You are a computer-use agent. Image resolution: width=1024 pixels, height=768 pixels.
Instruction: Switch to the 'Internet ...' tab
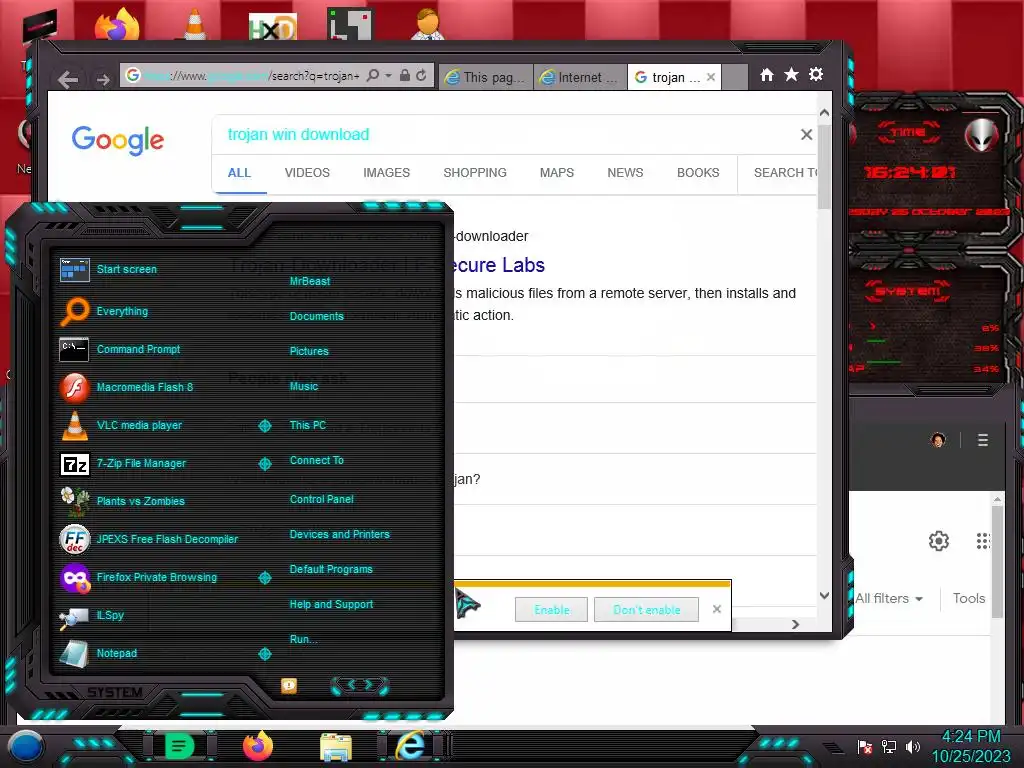(x=580, y=77)
